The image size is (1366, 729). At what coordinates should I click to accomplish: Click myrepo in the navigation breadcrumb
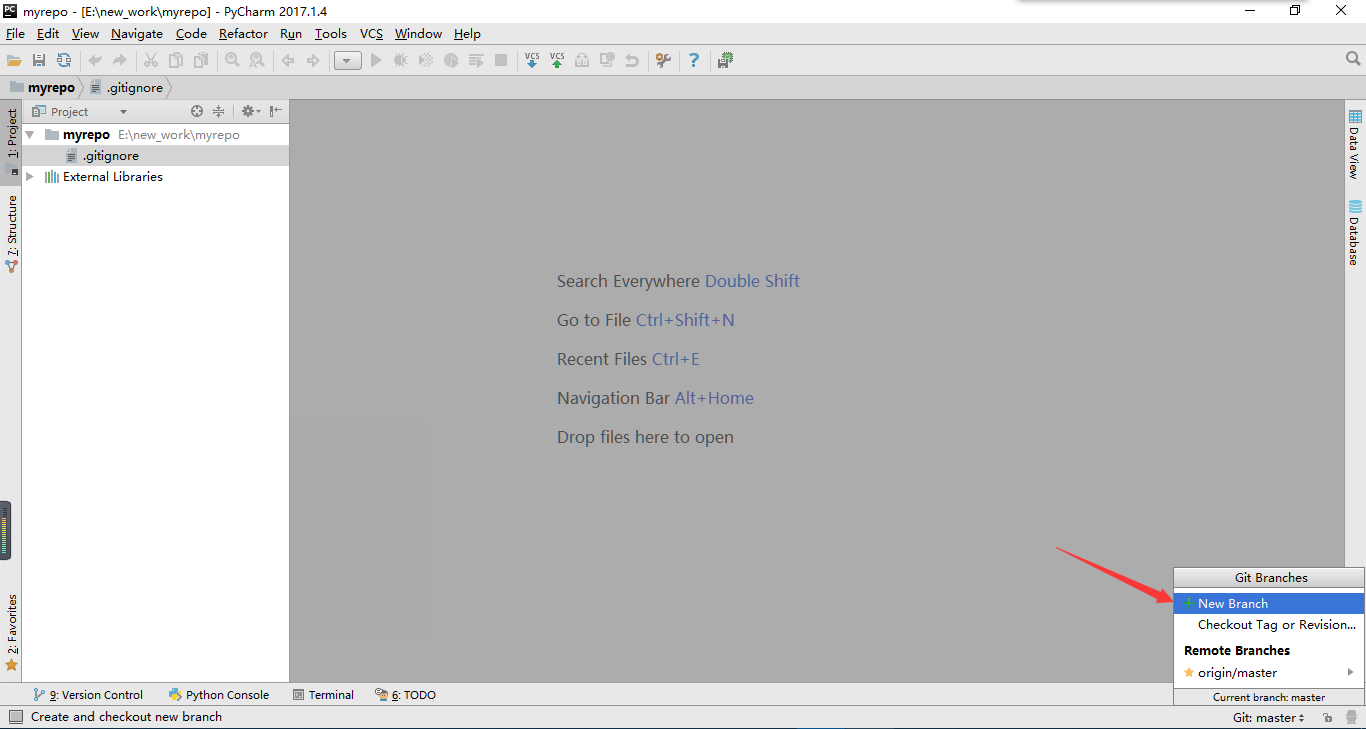(x=43, y=88)
